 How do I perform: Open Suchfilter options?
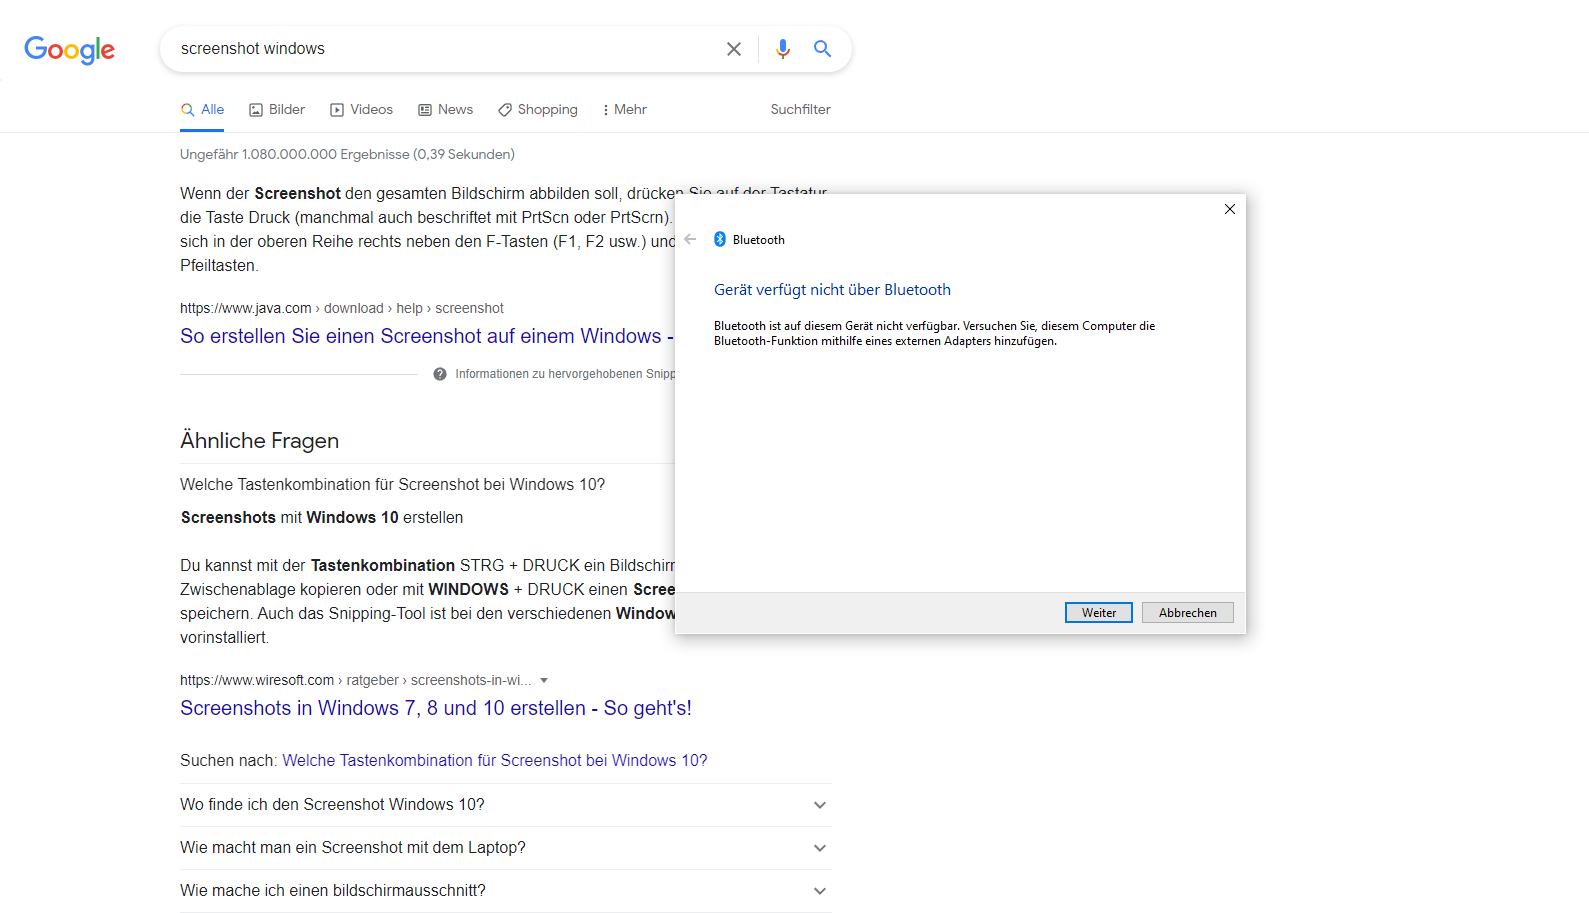tap(800, 110)
